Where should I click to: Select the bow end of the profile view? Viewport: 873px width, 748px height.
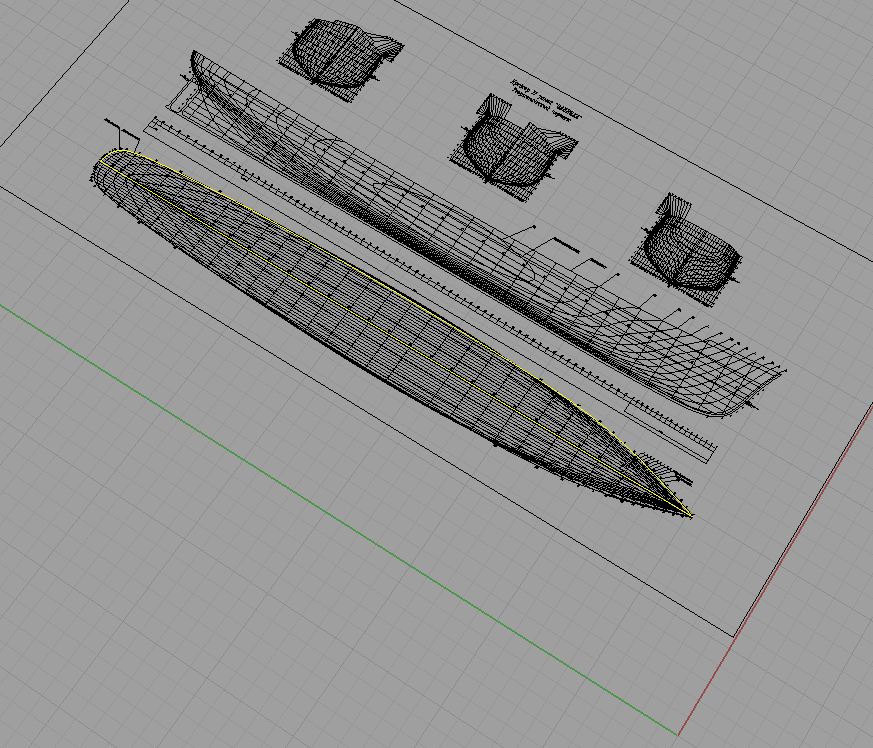770,385
